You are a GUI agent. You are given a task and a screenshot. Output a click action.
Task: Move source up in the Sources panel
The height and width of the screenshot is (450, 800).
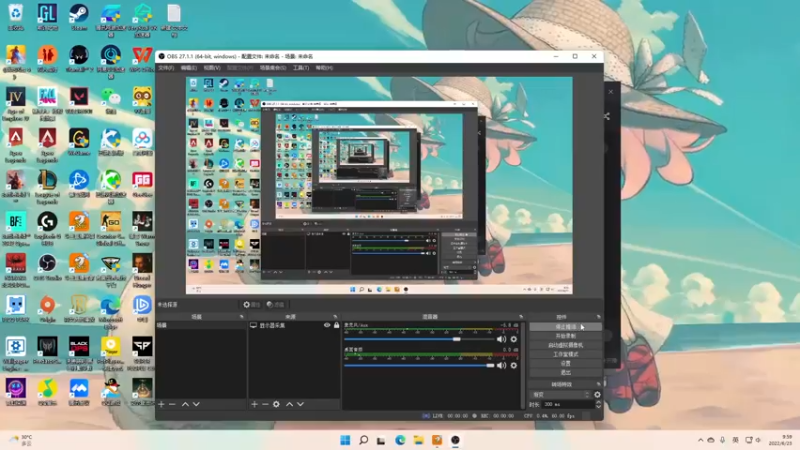289,404
